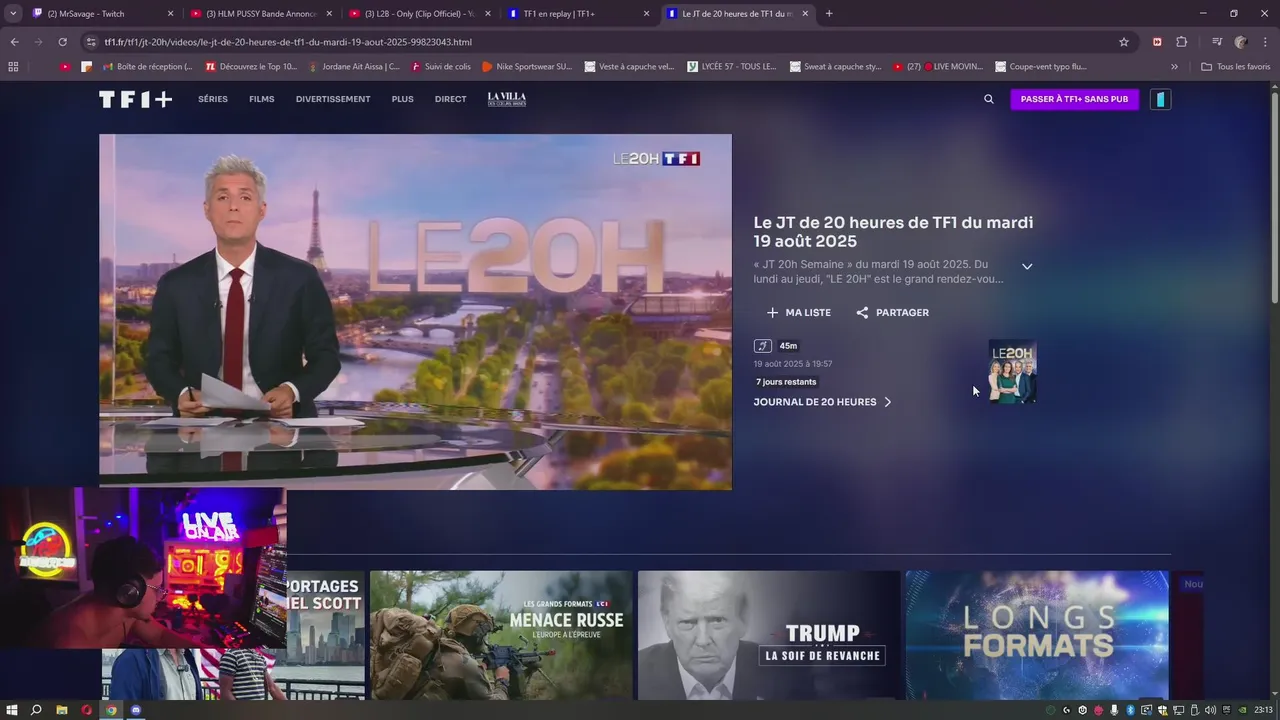Open Windows taskbar search

click(x=37, y=710)
